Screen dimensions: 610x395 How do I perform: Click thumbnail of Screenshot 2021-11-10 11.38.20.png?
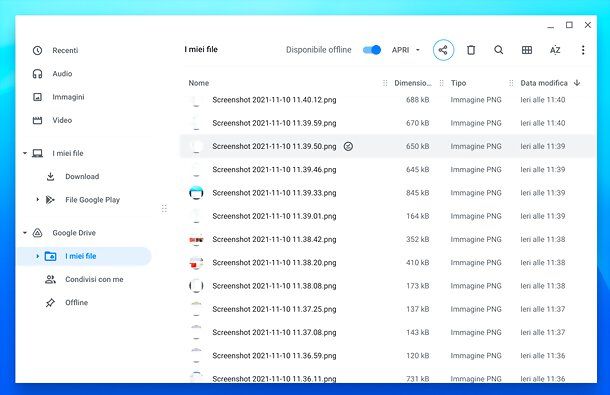coord(196,263)
